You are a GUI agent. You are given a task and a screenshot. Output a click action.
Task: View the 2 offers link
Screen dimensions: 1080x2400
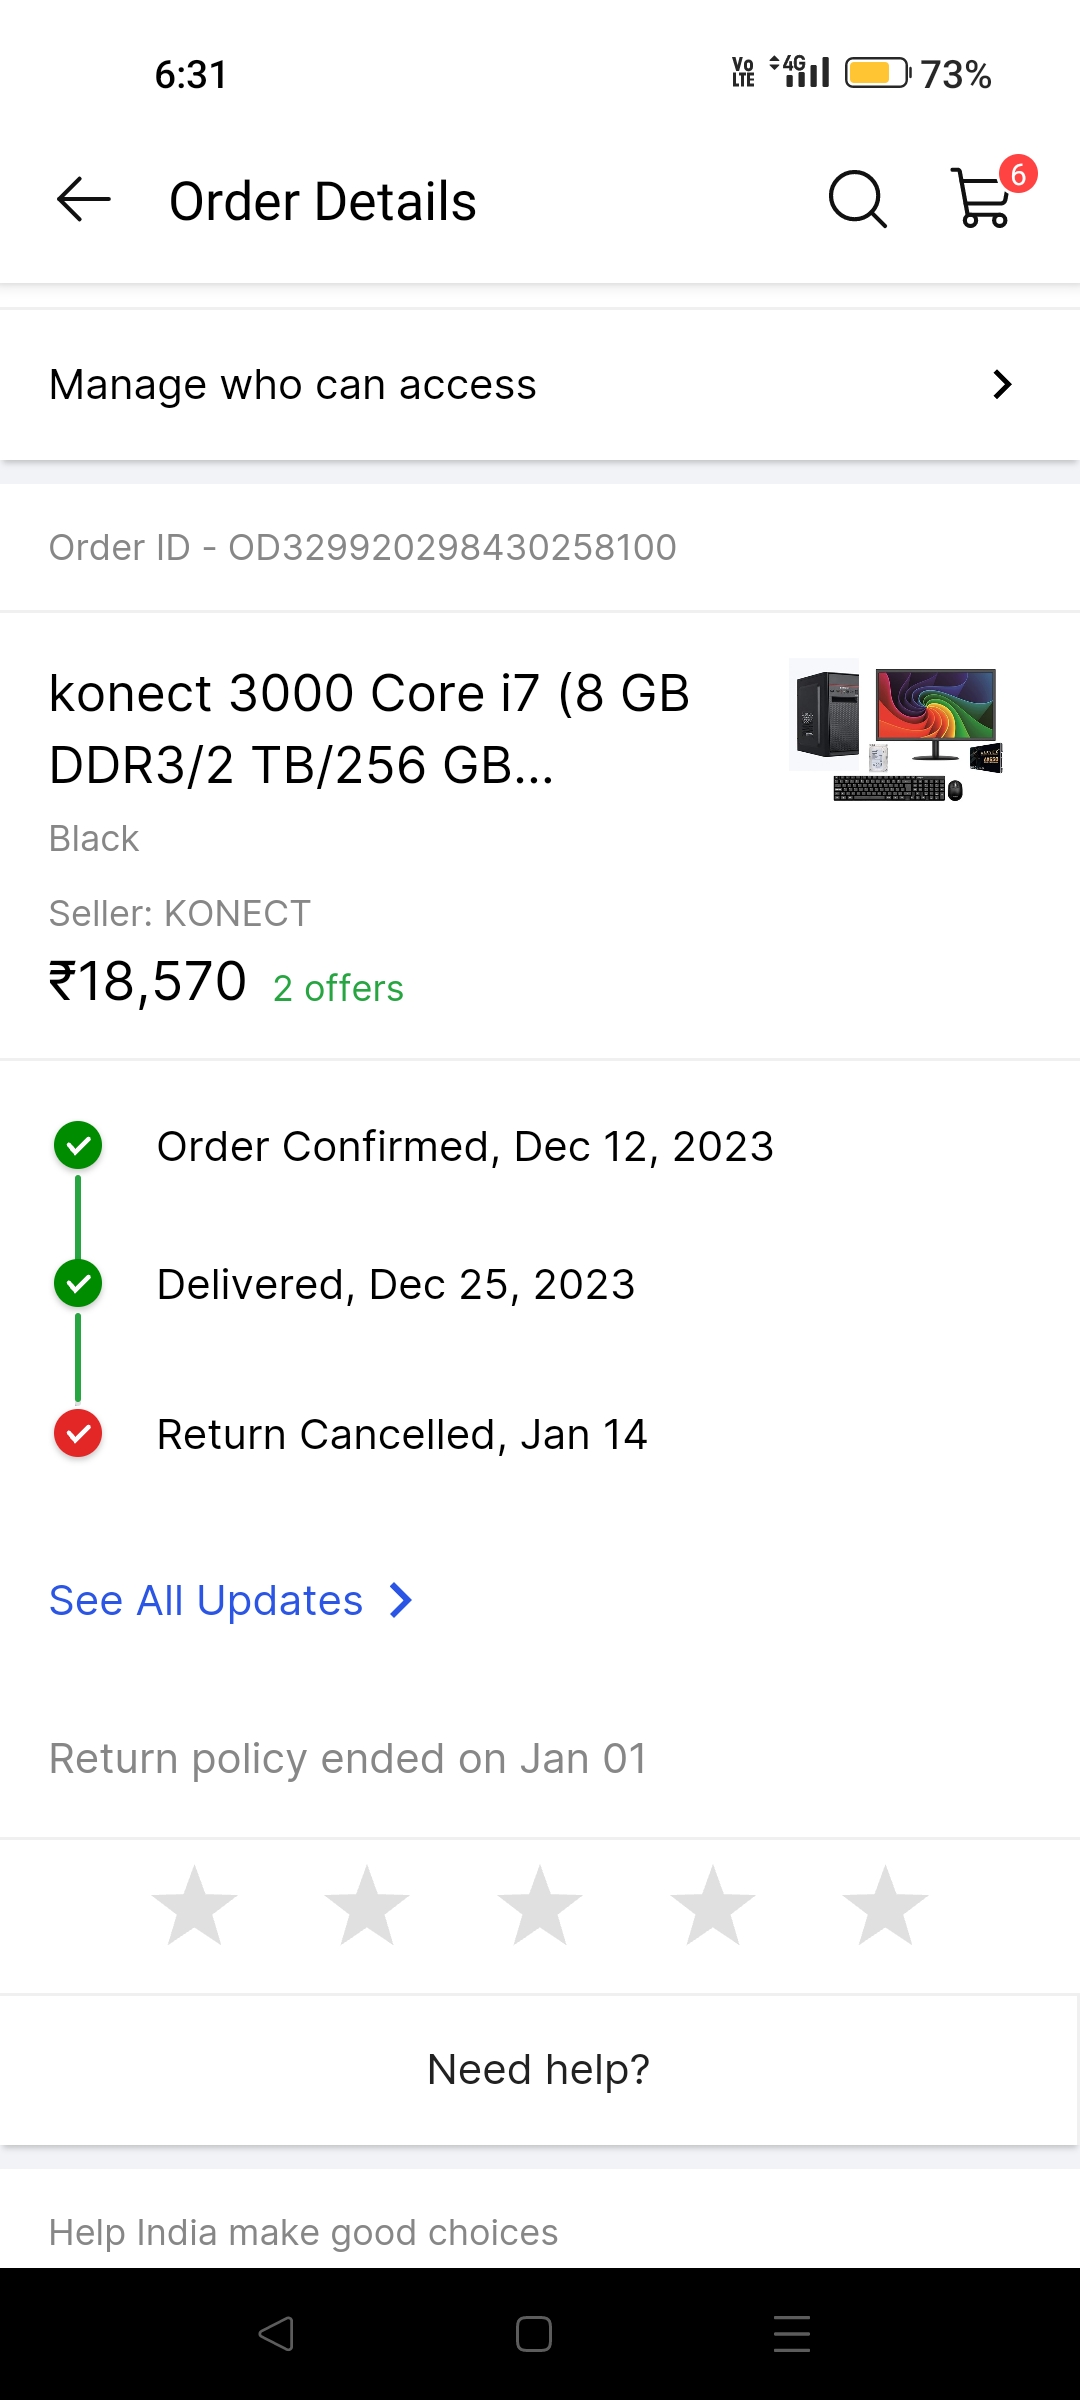[338, 989]
